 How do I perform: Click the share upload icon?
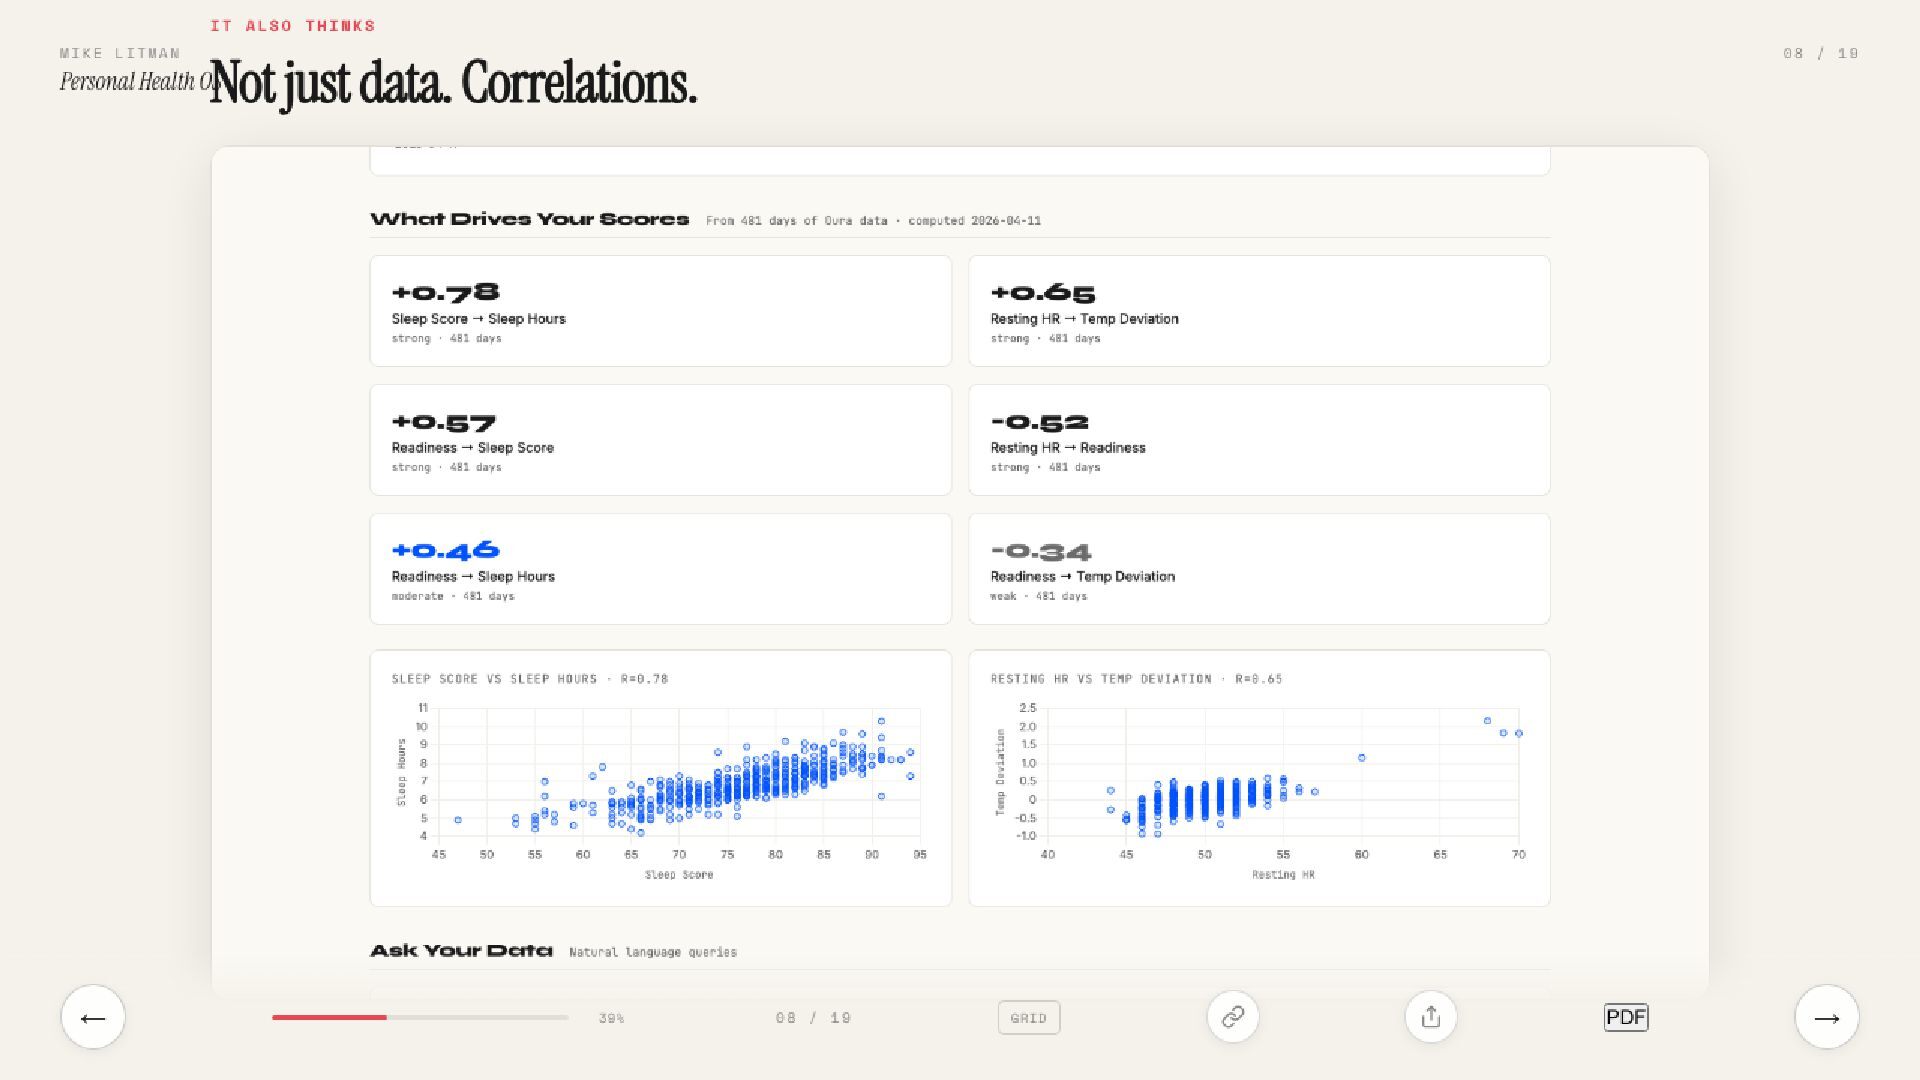coord(1430,1017)
